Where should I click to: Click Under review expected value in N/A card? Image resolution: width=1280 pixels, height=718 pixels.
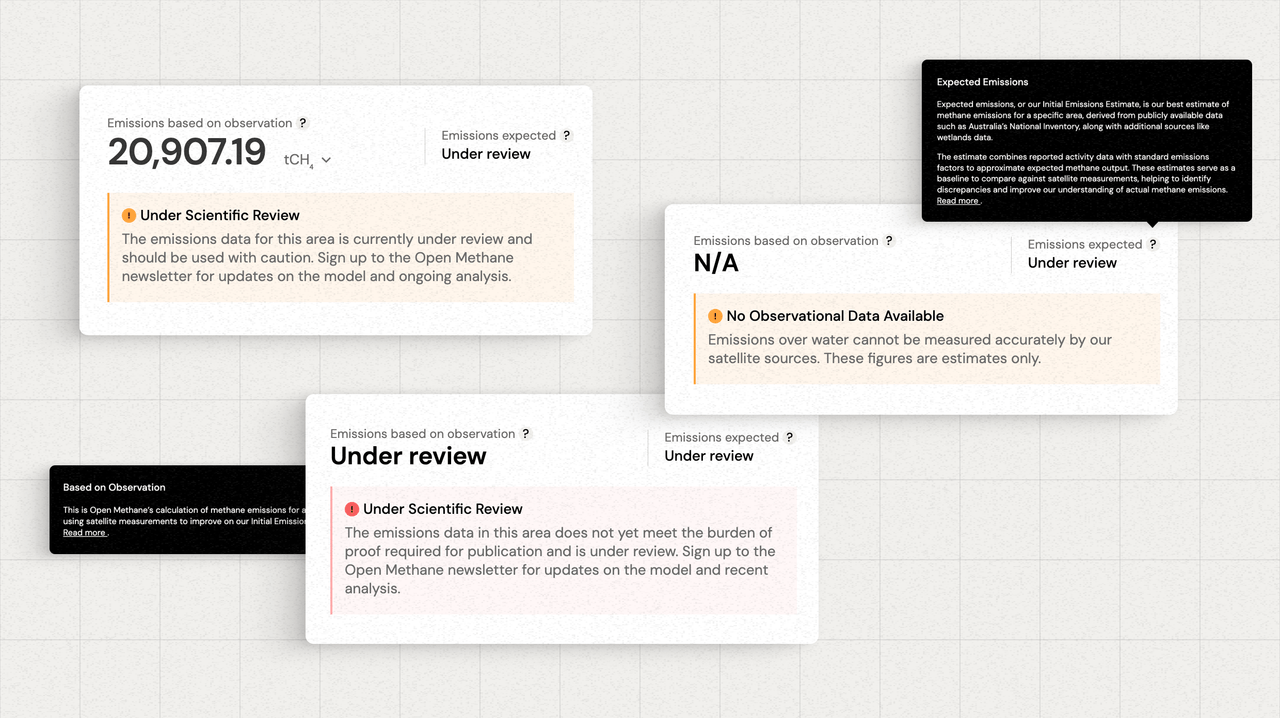[x=1072, y=263]
